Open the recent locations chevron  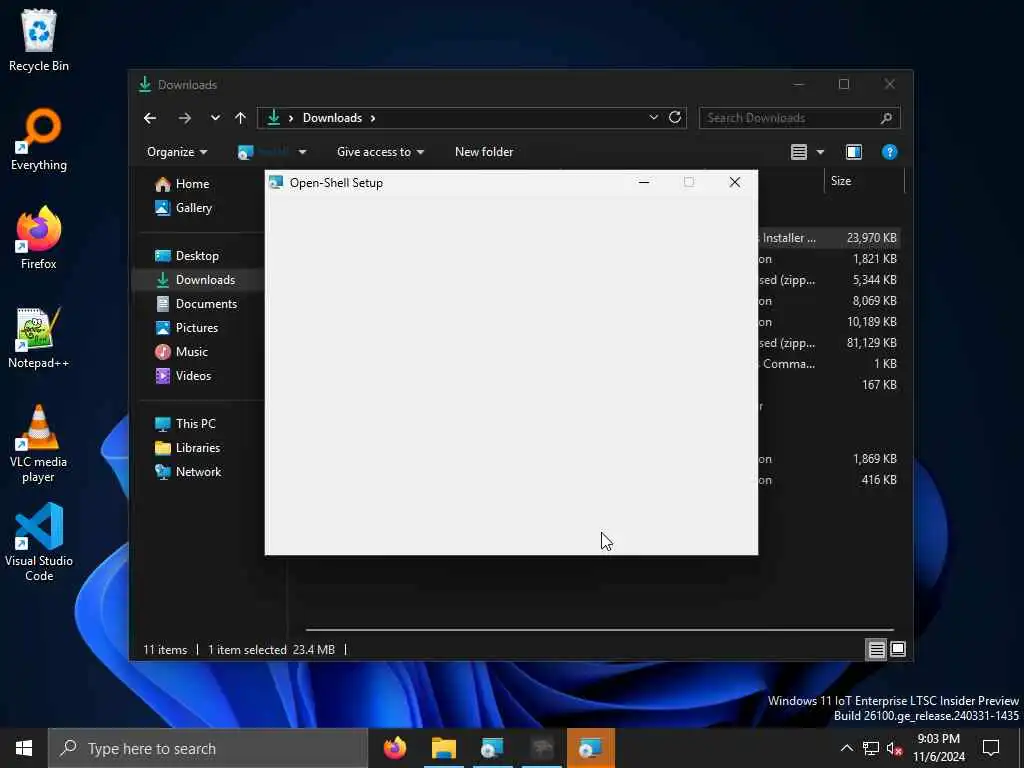coord(215,118)
